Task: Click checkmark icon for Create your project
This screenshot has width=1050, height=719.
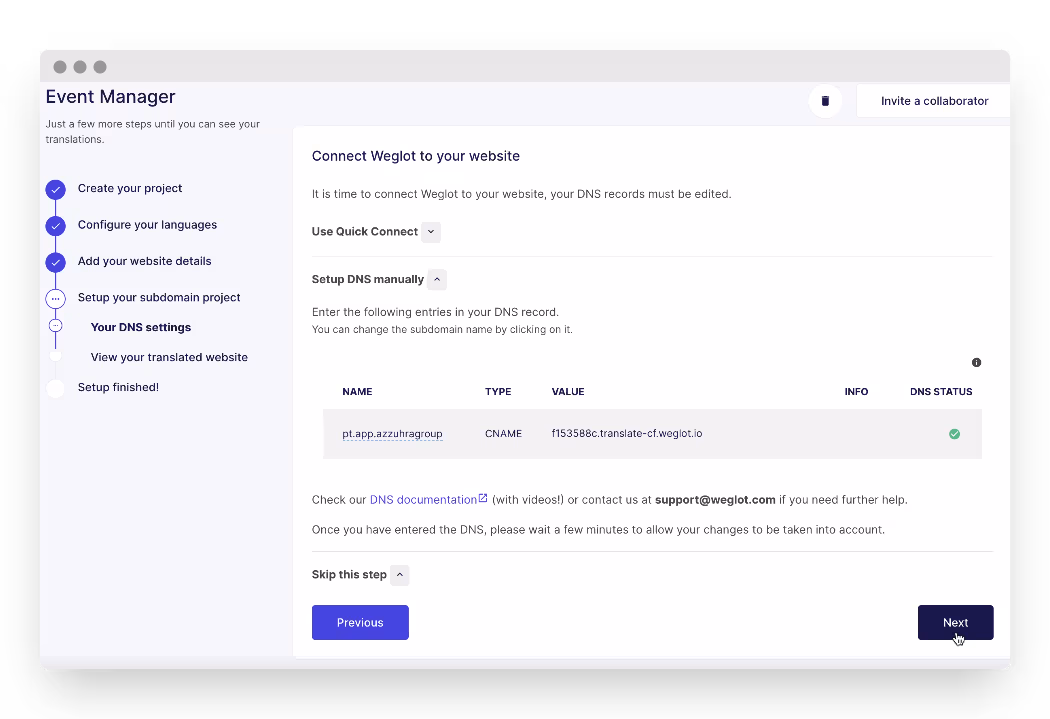Action: pyautogui.click(x=56, y=189)
